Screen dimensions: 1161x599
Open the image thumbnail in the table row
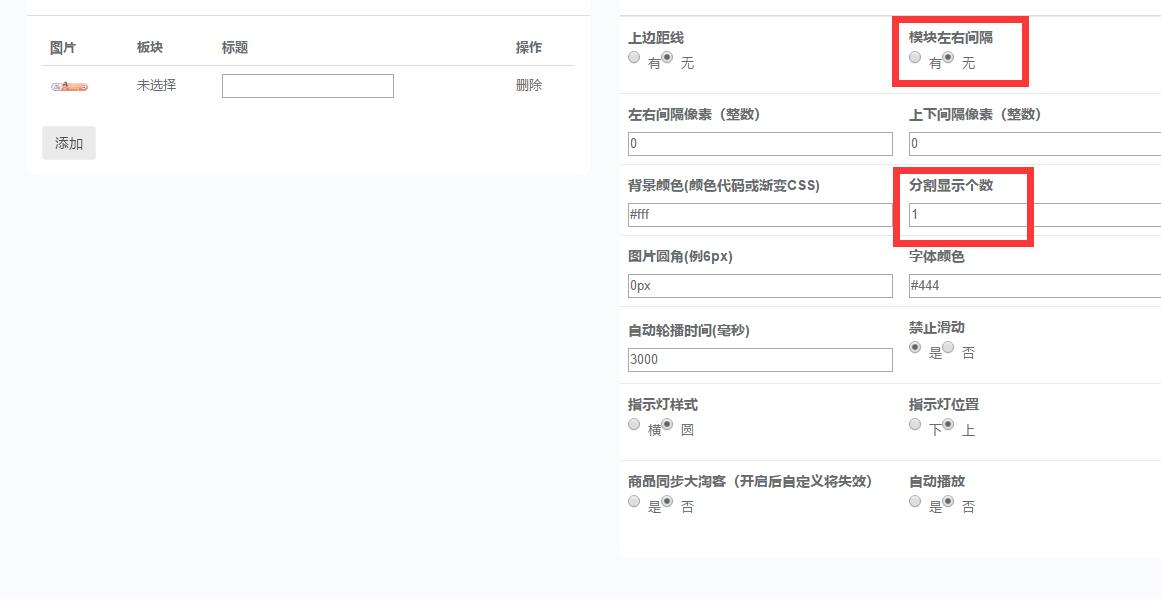click(x=70, y=87)
